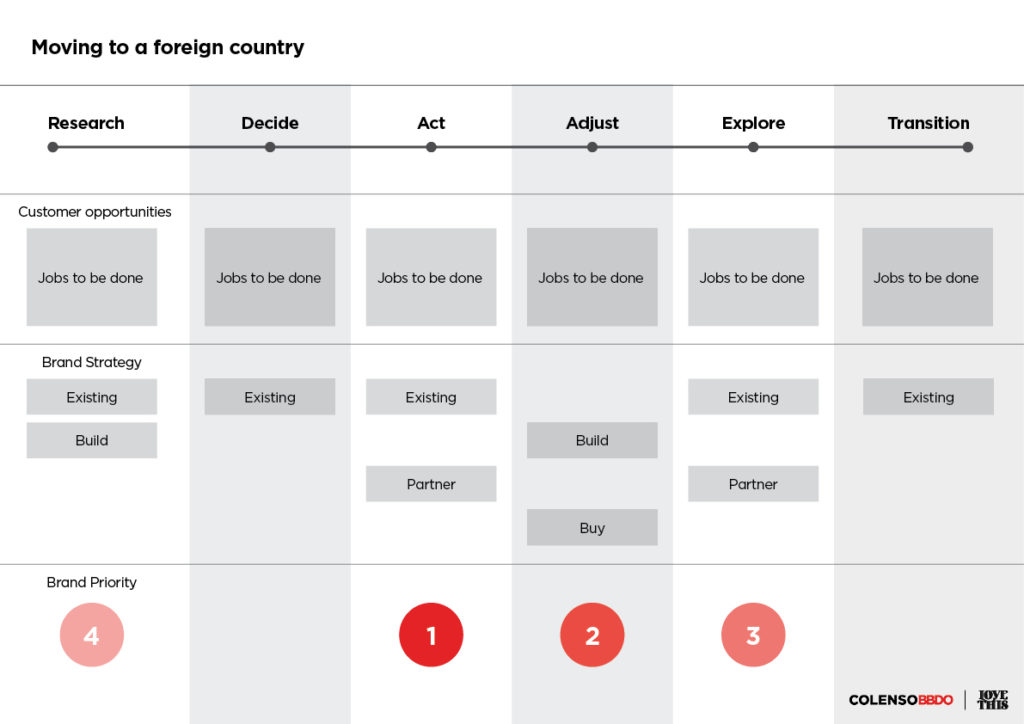Select the timeline dot under Adjust
The width and height of the screenshot is (1024, 724).
(592, 148)
